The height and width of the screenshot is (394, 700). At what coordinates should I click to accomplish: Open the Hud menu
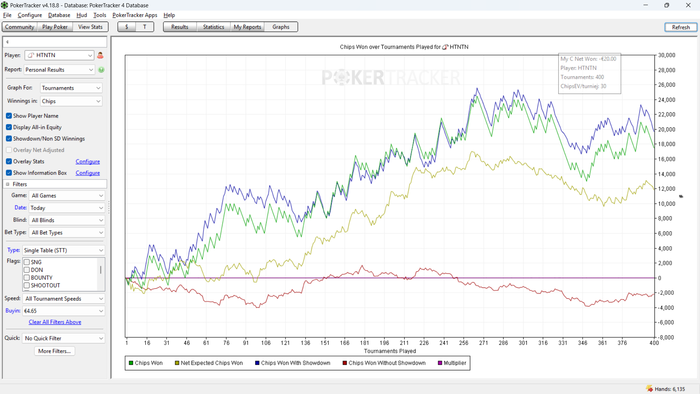(82, 15)
